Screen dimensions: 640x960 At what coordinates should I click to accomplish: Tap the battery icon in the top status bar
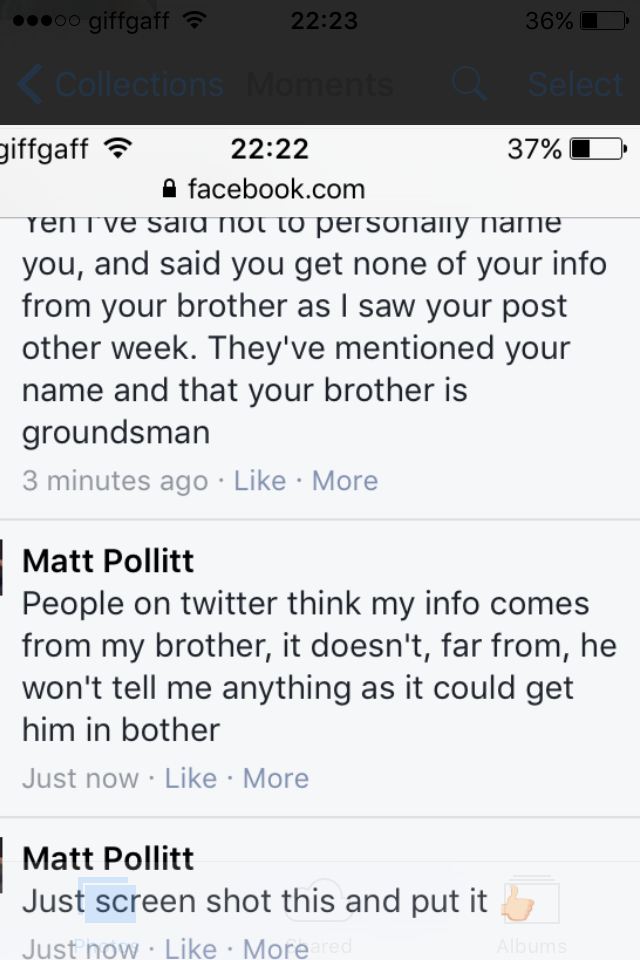pyautogui.click(x=604, y=21)
